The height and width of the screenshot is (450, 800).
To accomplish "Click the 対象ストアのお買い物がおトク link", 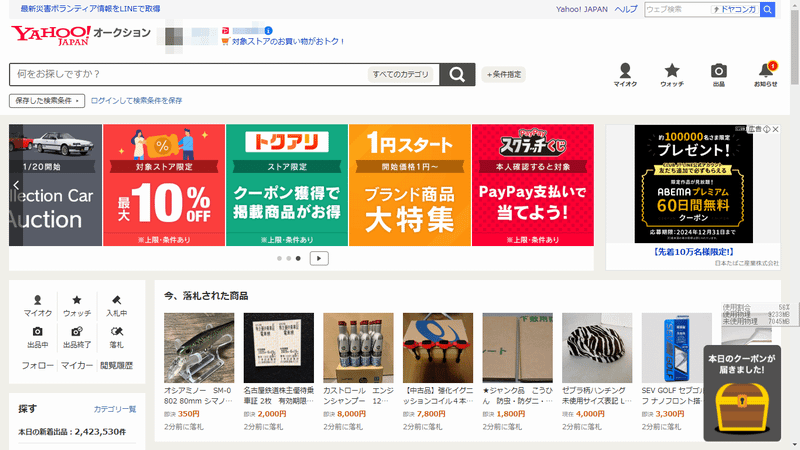I will tap(288, 41).
